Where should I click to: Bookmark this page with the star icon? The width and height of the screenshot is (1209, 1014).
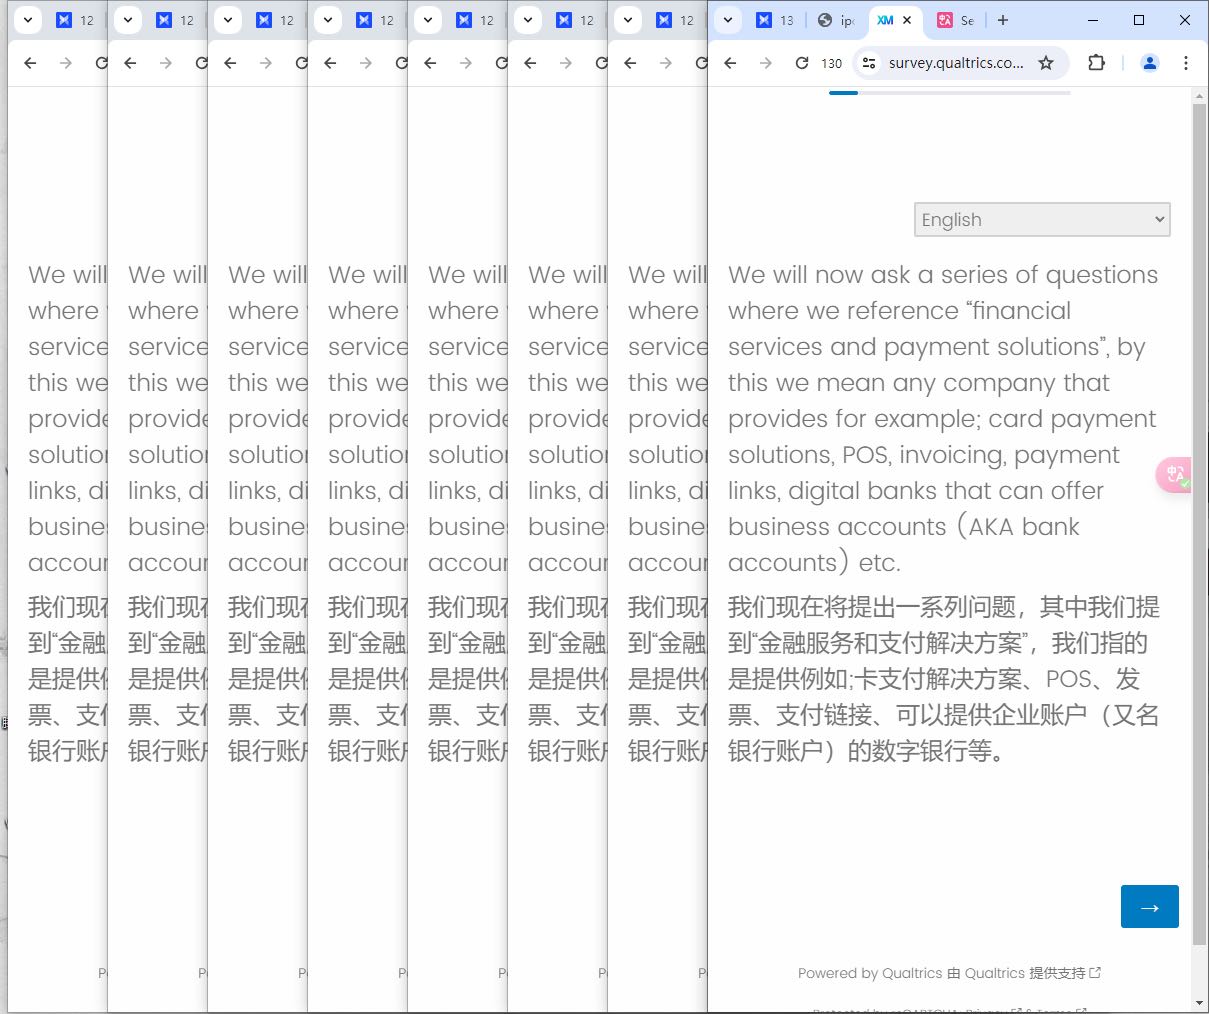click(1046, 63)
